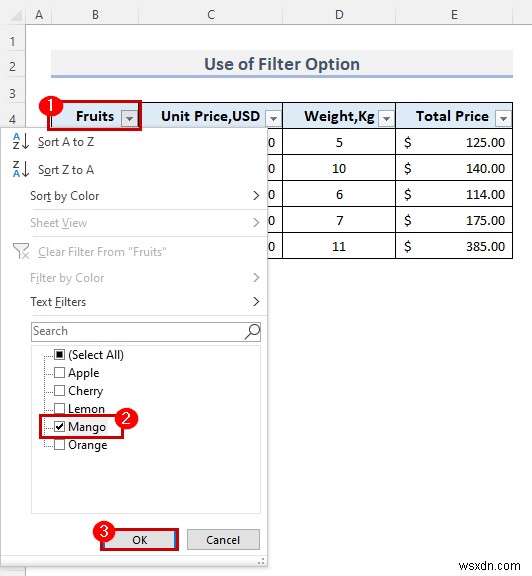The height and width of the screenshot is (576, 532).
Task: Choose Sort Z to A menu entry
Action: 134,169
